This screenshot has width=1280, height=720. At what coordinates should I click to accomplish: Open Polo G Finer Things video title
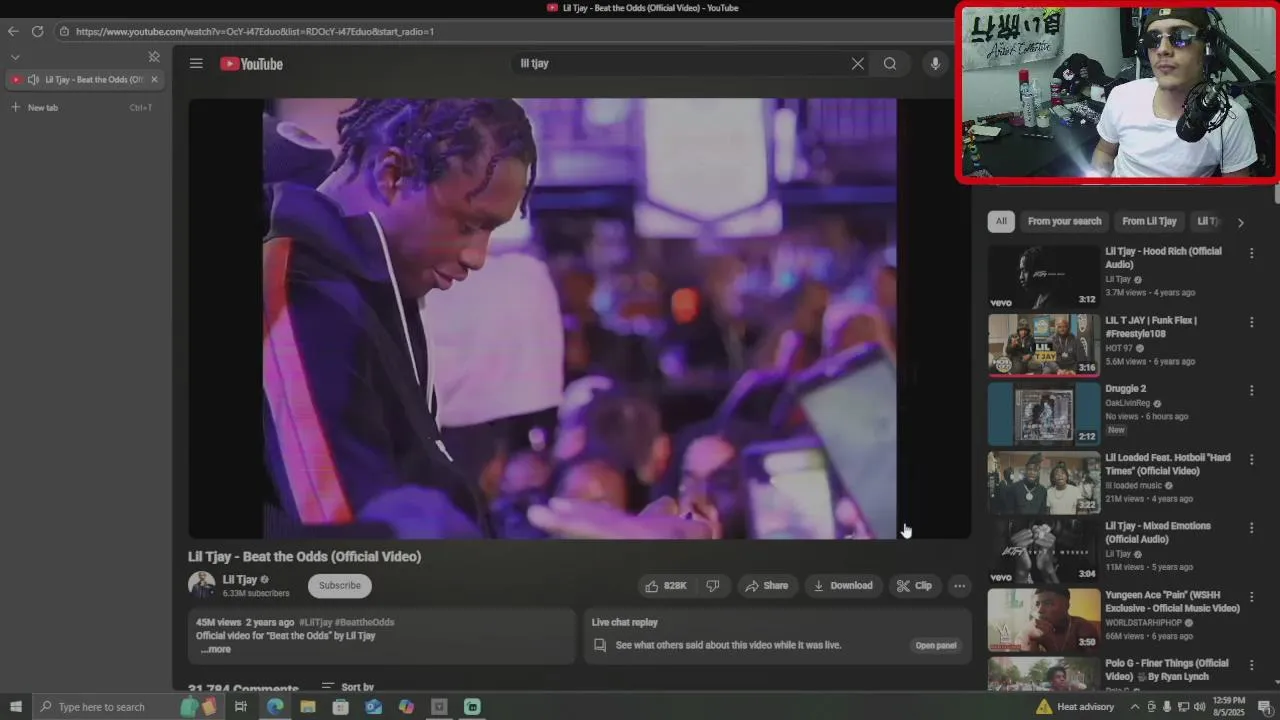tap(1166, 670)
